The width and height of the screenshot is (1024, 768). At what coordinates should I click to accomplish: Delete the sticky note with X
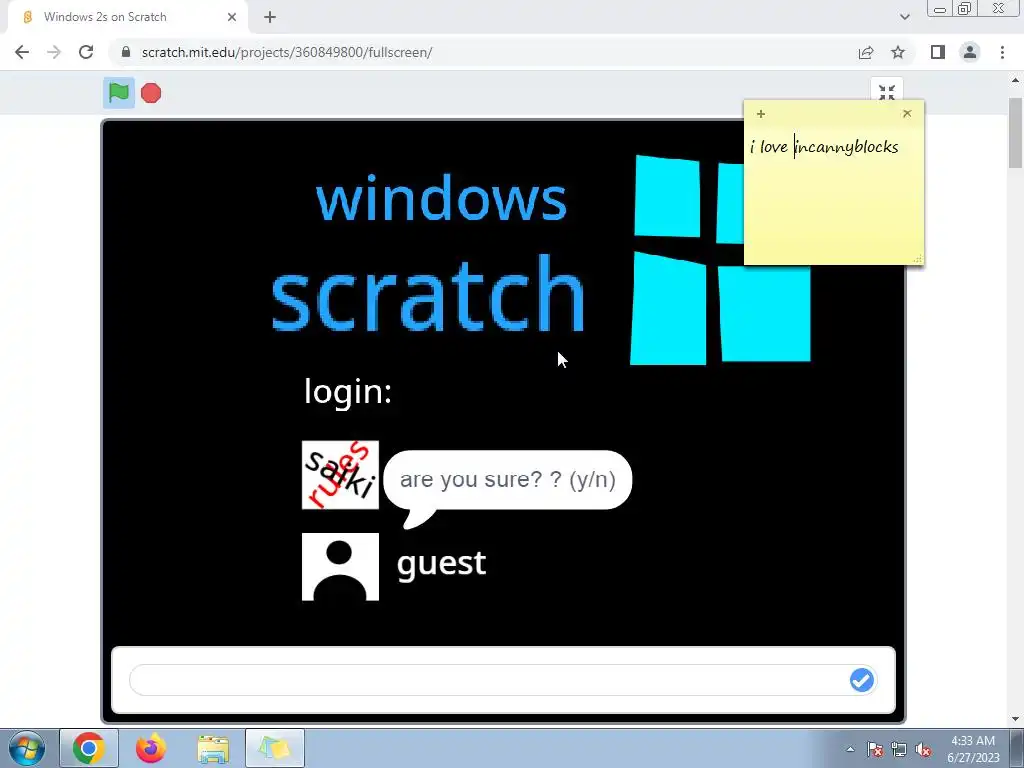tap(907, 113)
